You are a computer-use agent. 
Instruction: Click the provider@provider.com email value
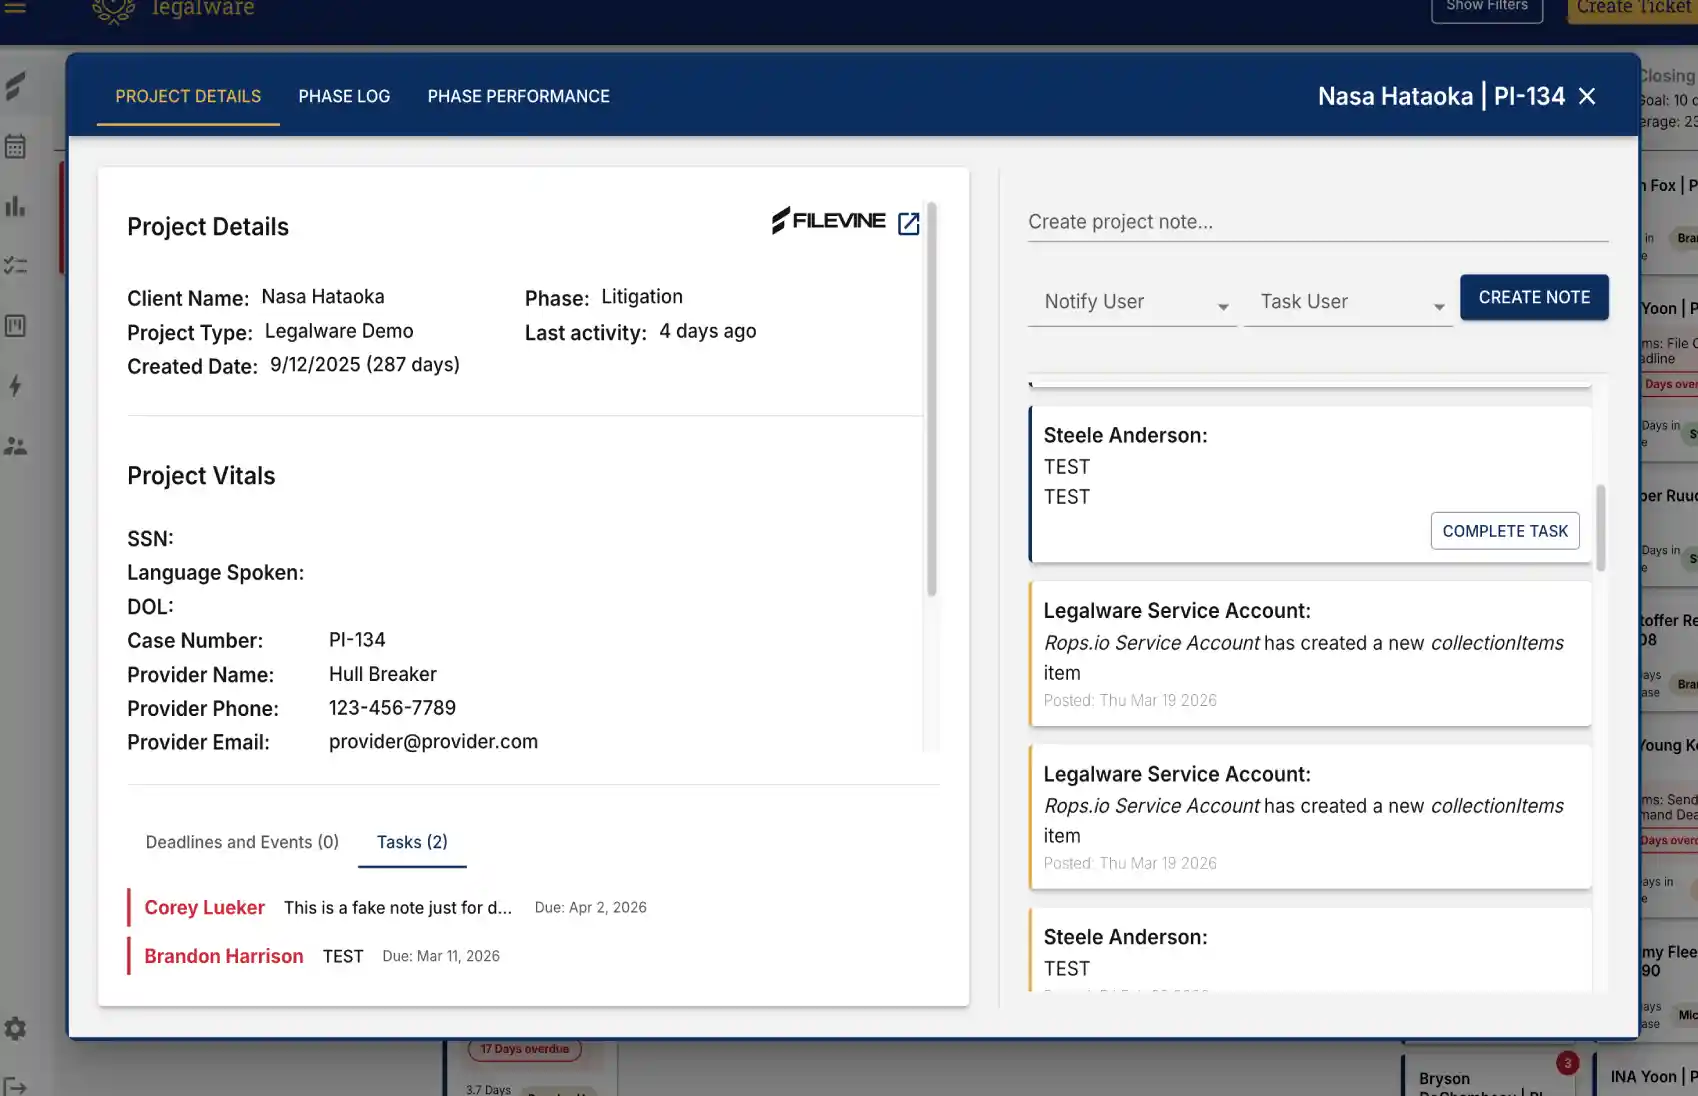[433, 742]
